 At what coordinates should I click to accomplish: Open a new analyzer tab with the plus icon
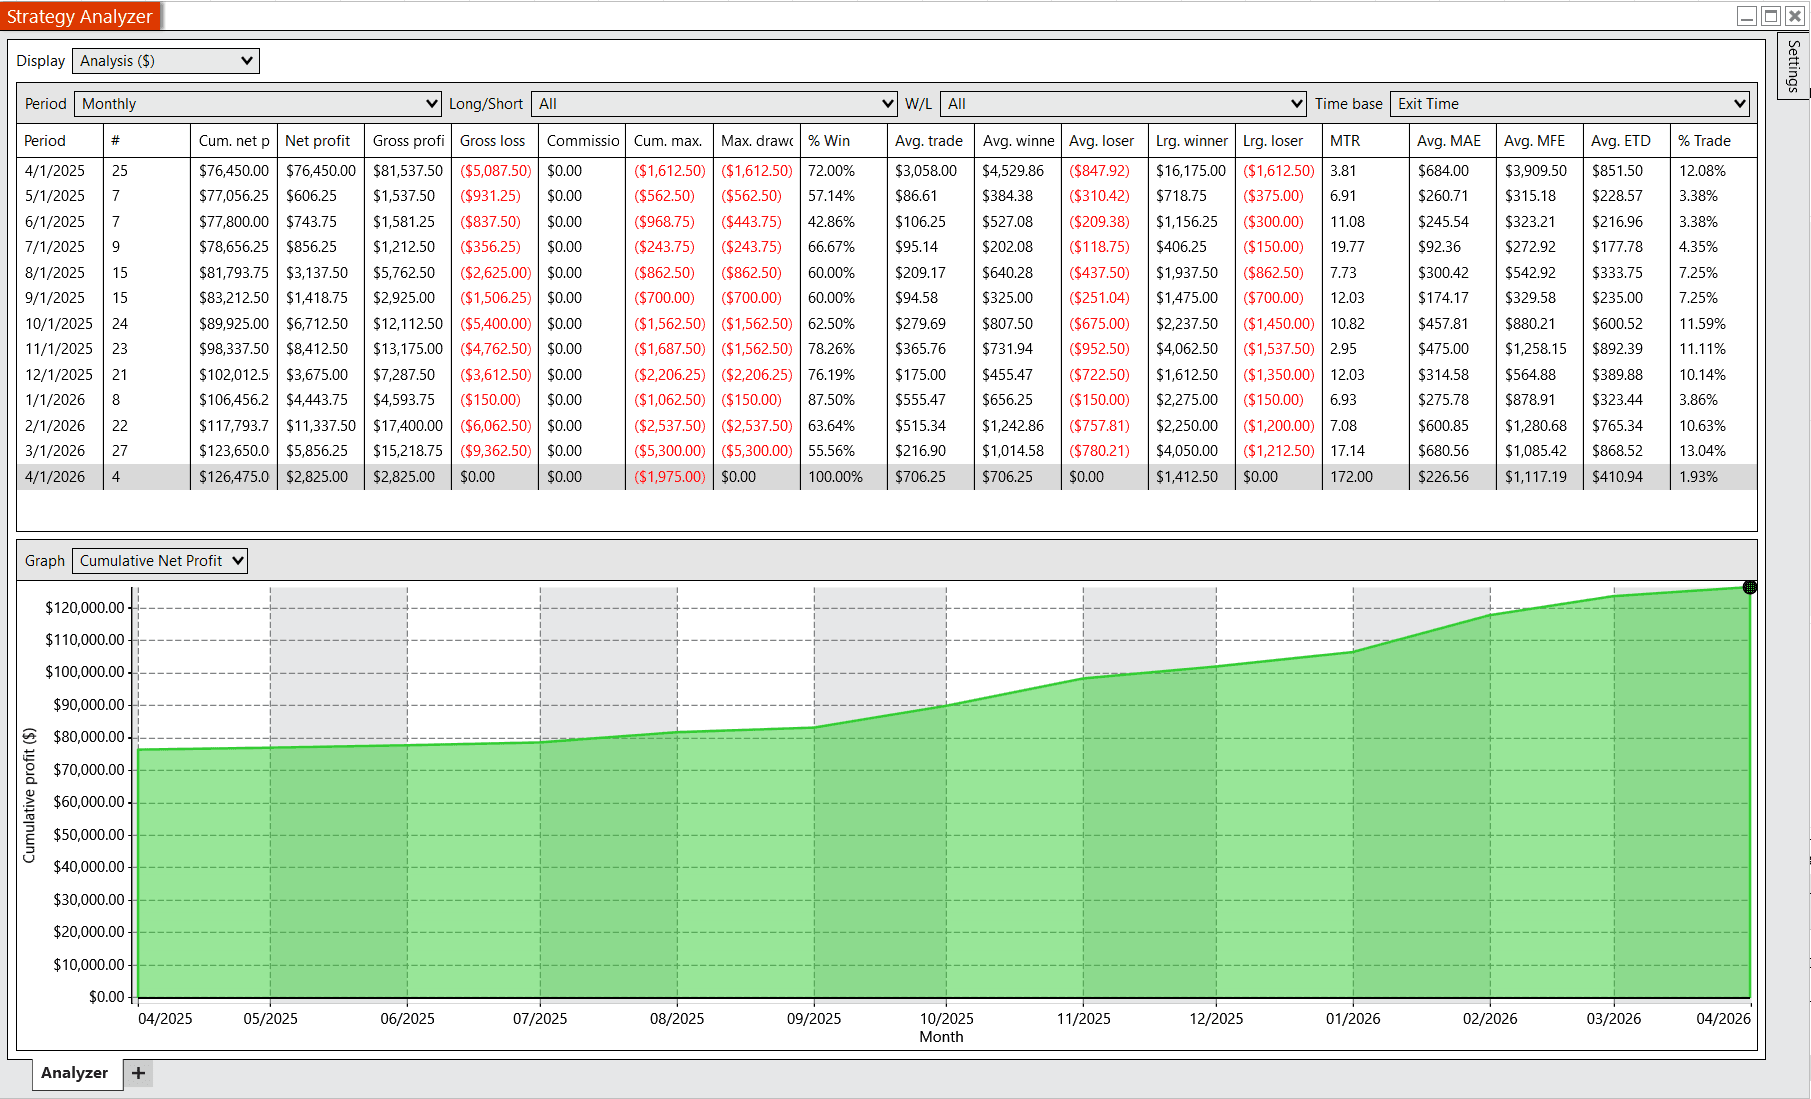click(138, 1073)
